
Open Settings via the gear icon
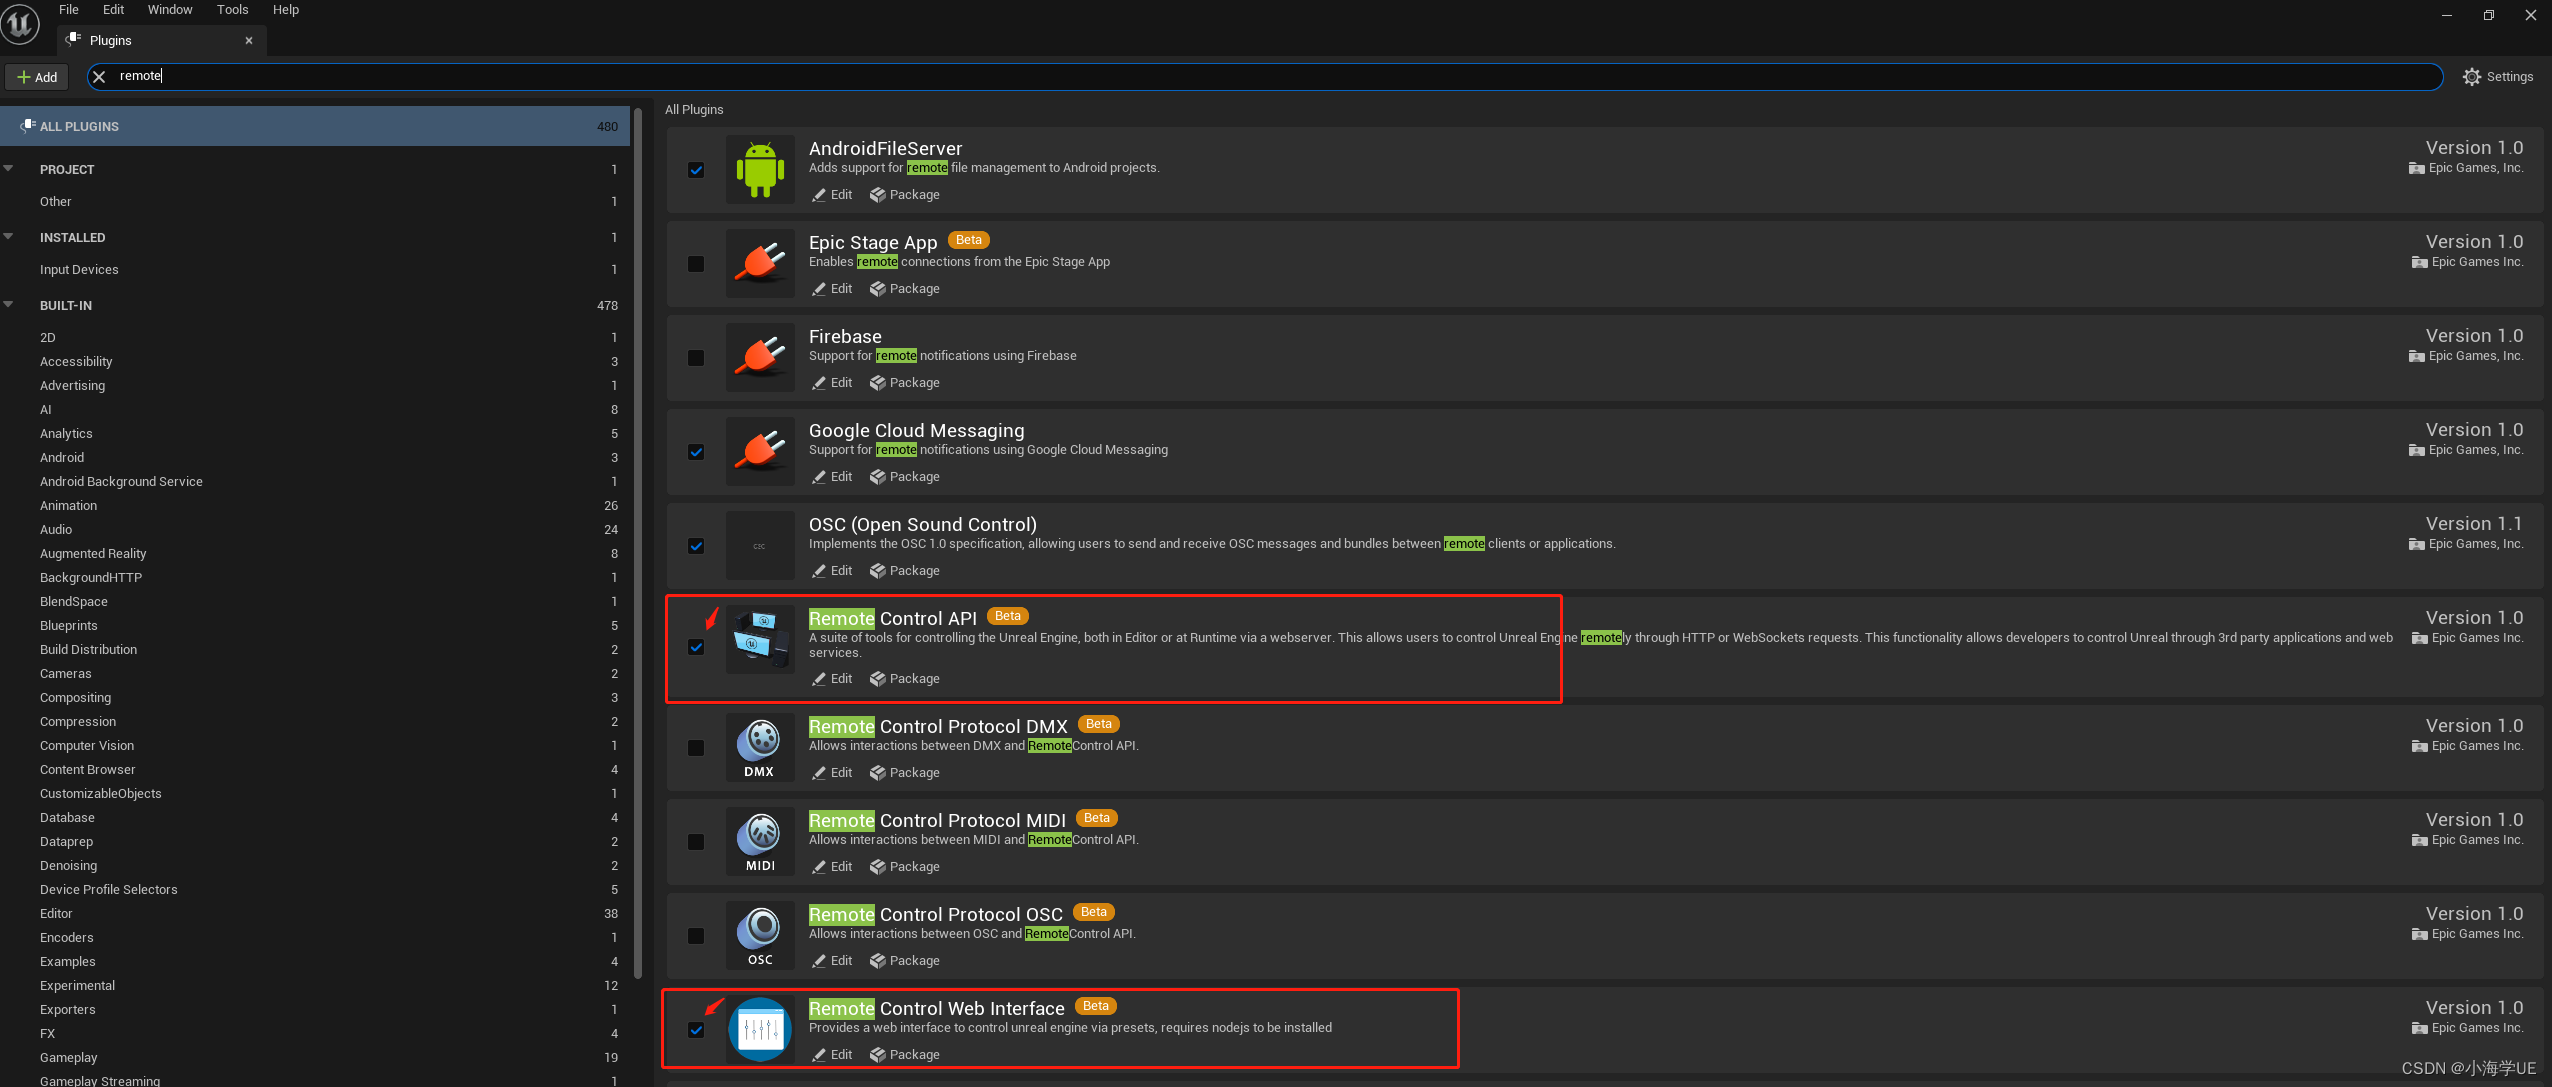(x=2472, y=77)
